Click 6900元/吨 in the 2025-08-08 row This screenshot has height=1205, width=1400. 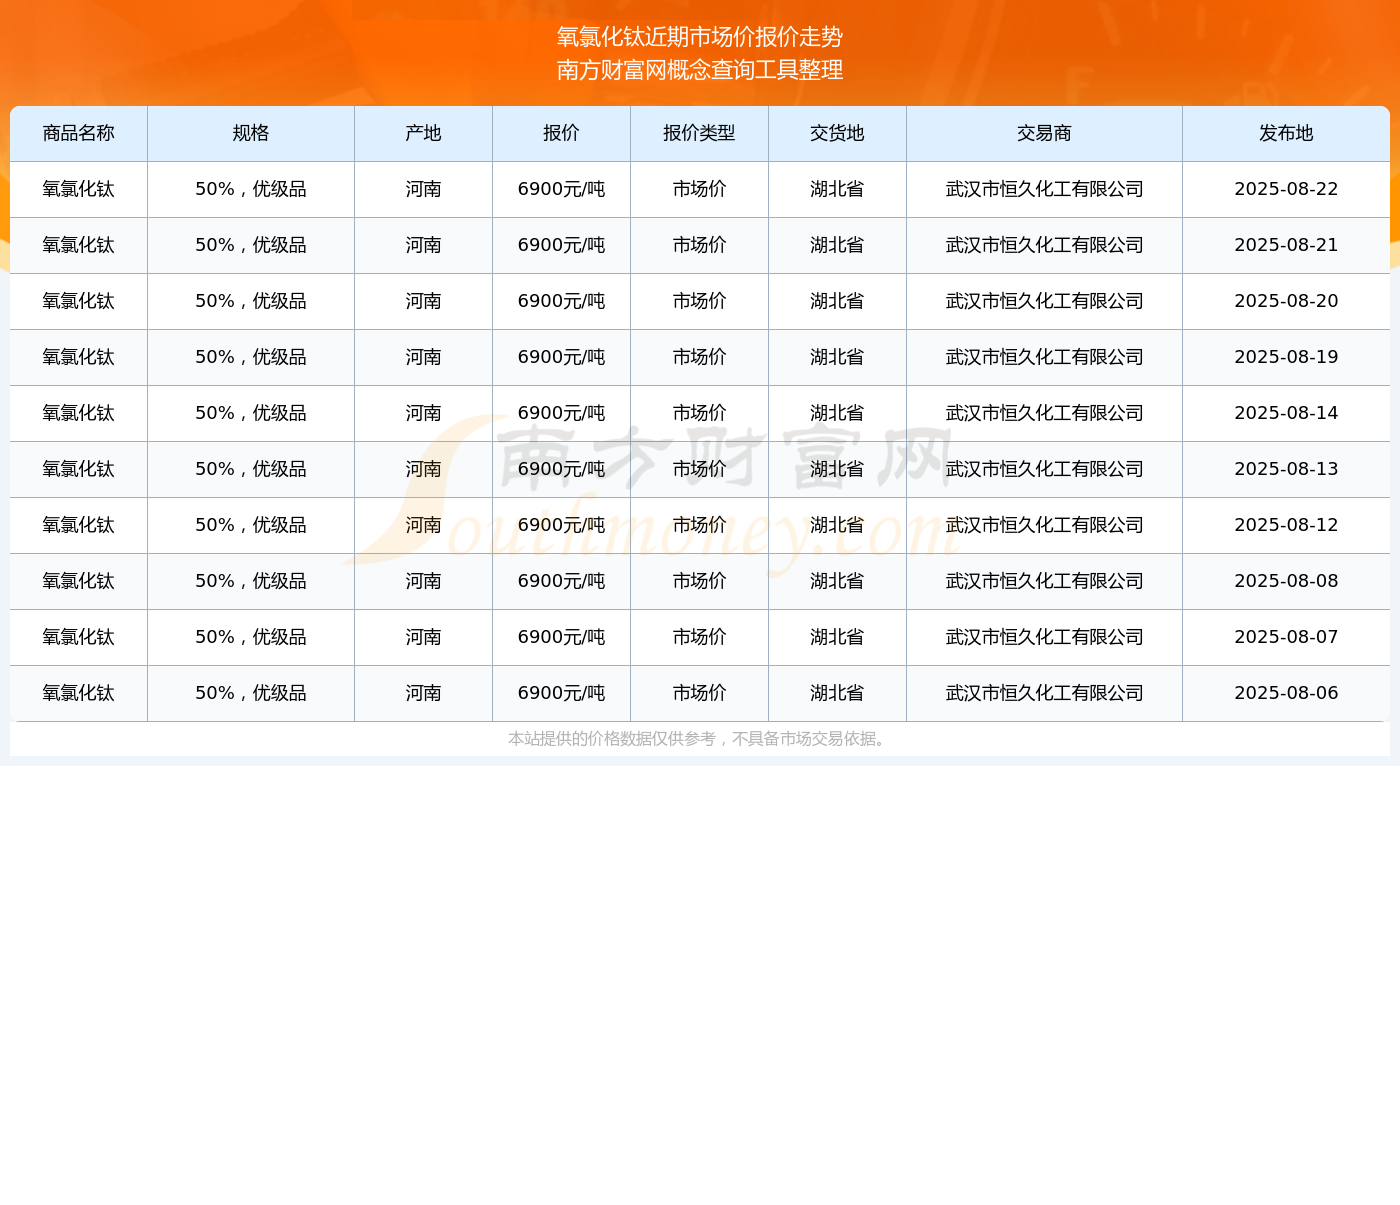(561, 581)
